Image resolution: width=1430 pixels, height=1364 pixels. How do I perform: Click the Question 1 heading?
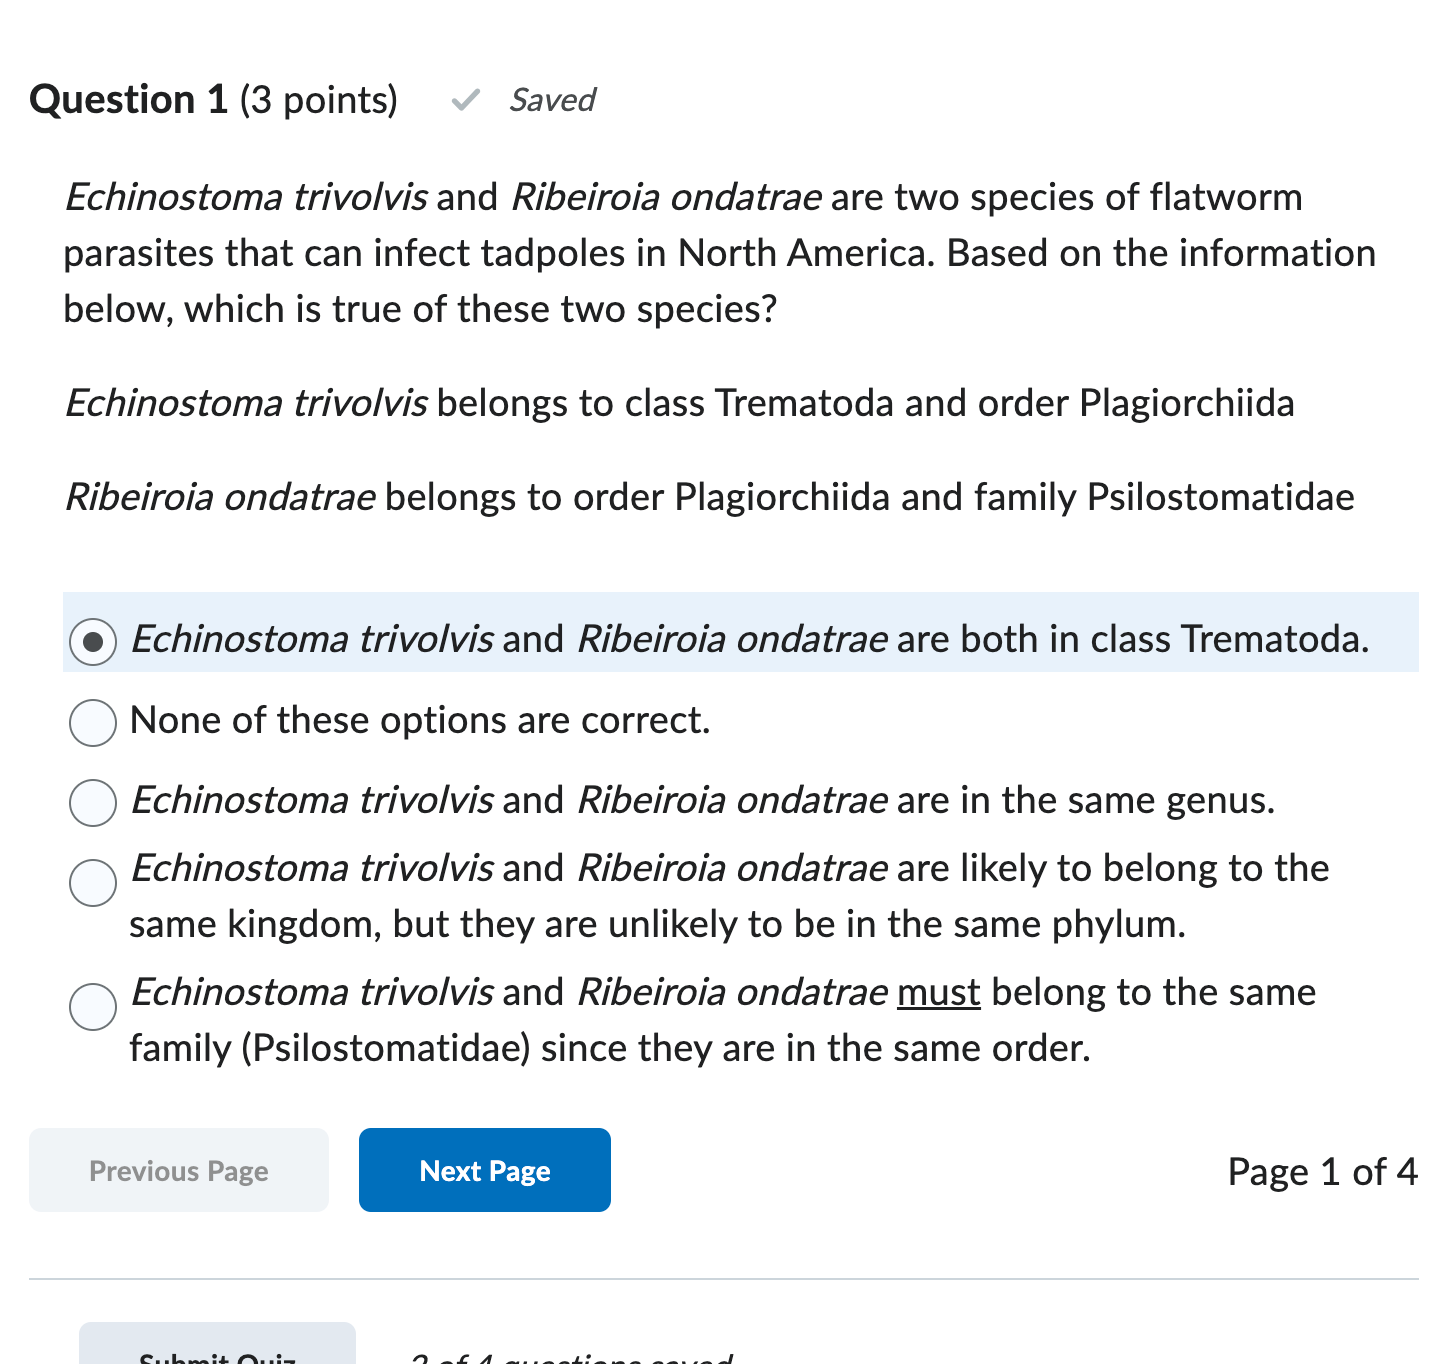pyautogui.click(x=128, y=100)
